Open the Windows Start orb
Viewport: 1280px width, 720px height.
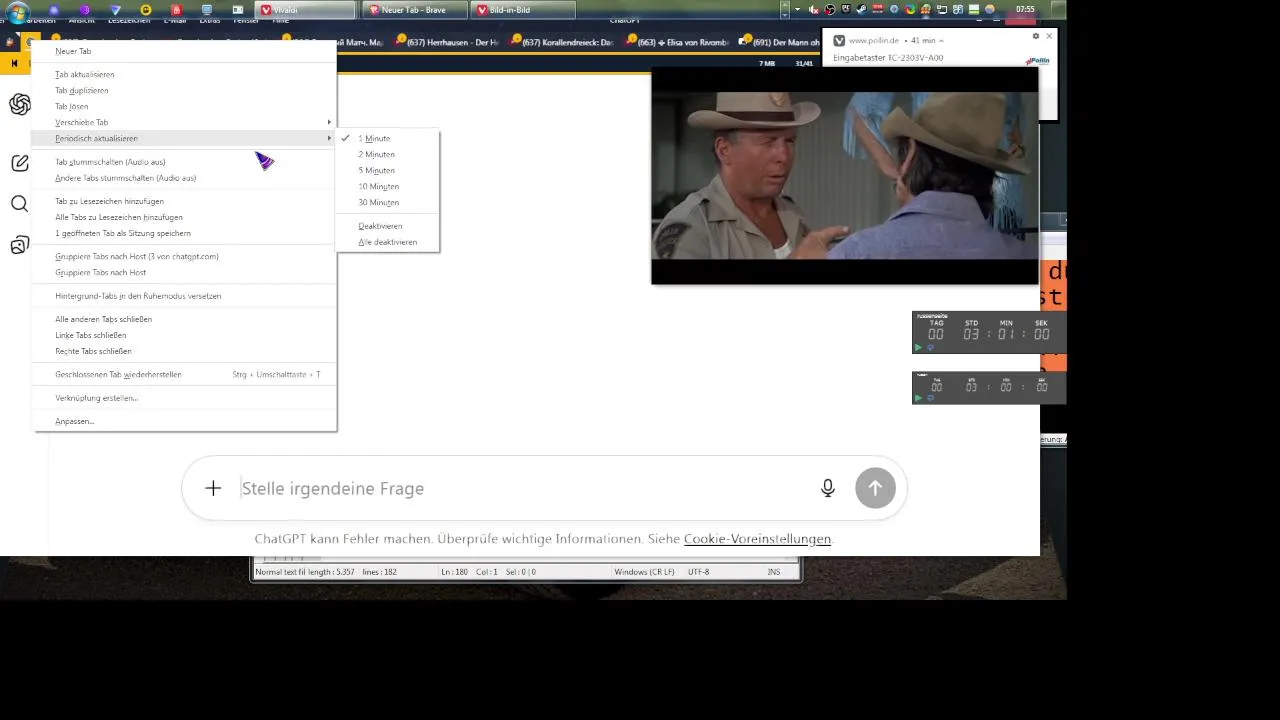pyautogui.click(x=18, y=12)
